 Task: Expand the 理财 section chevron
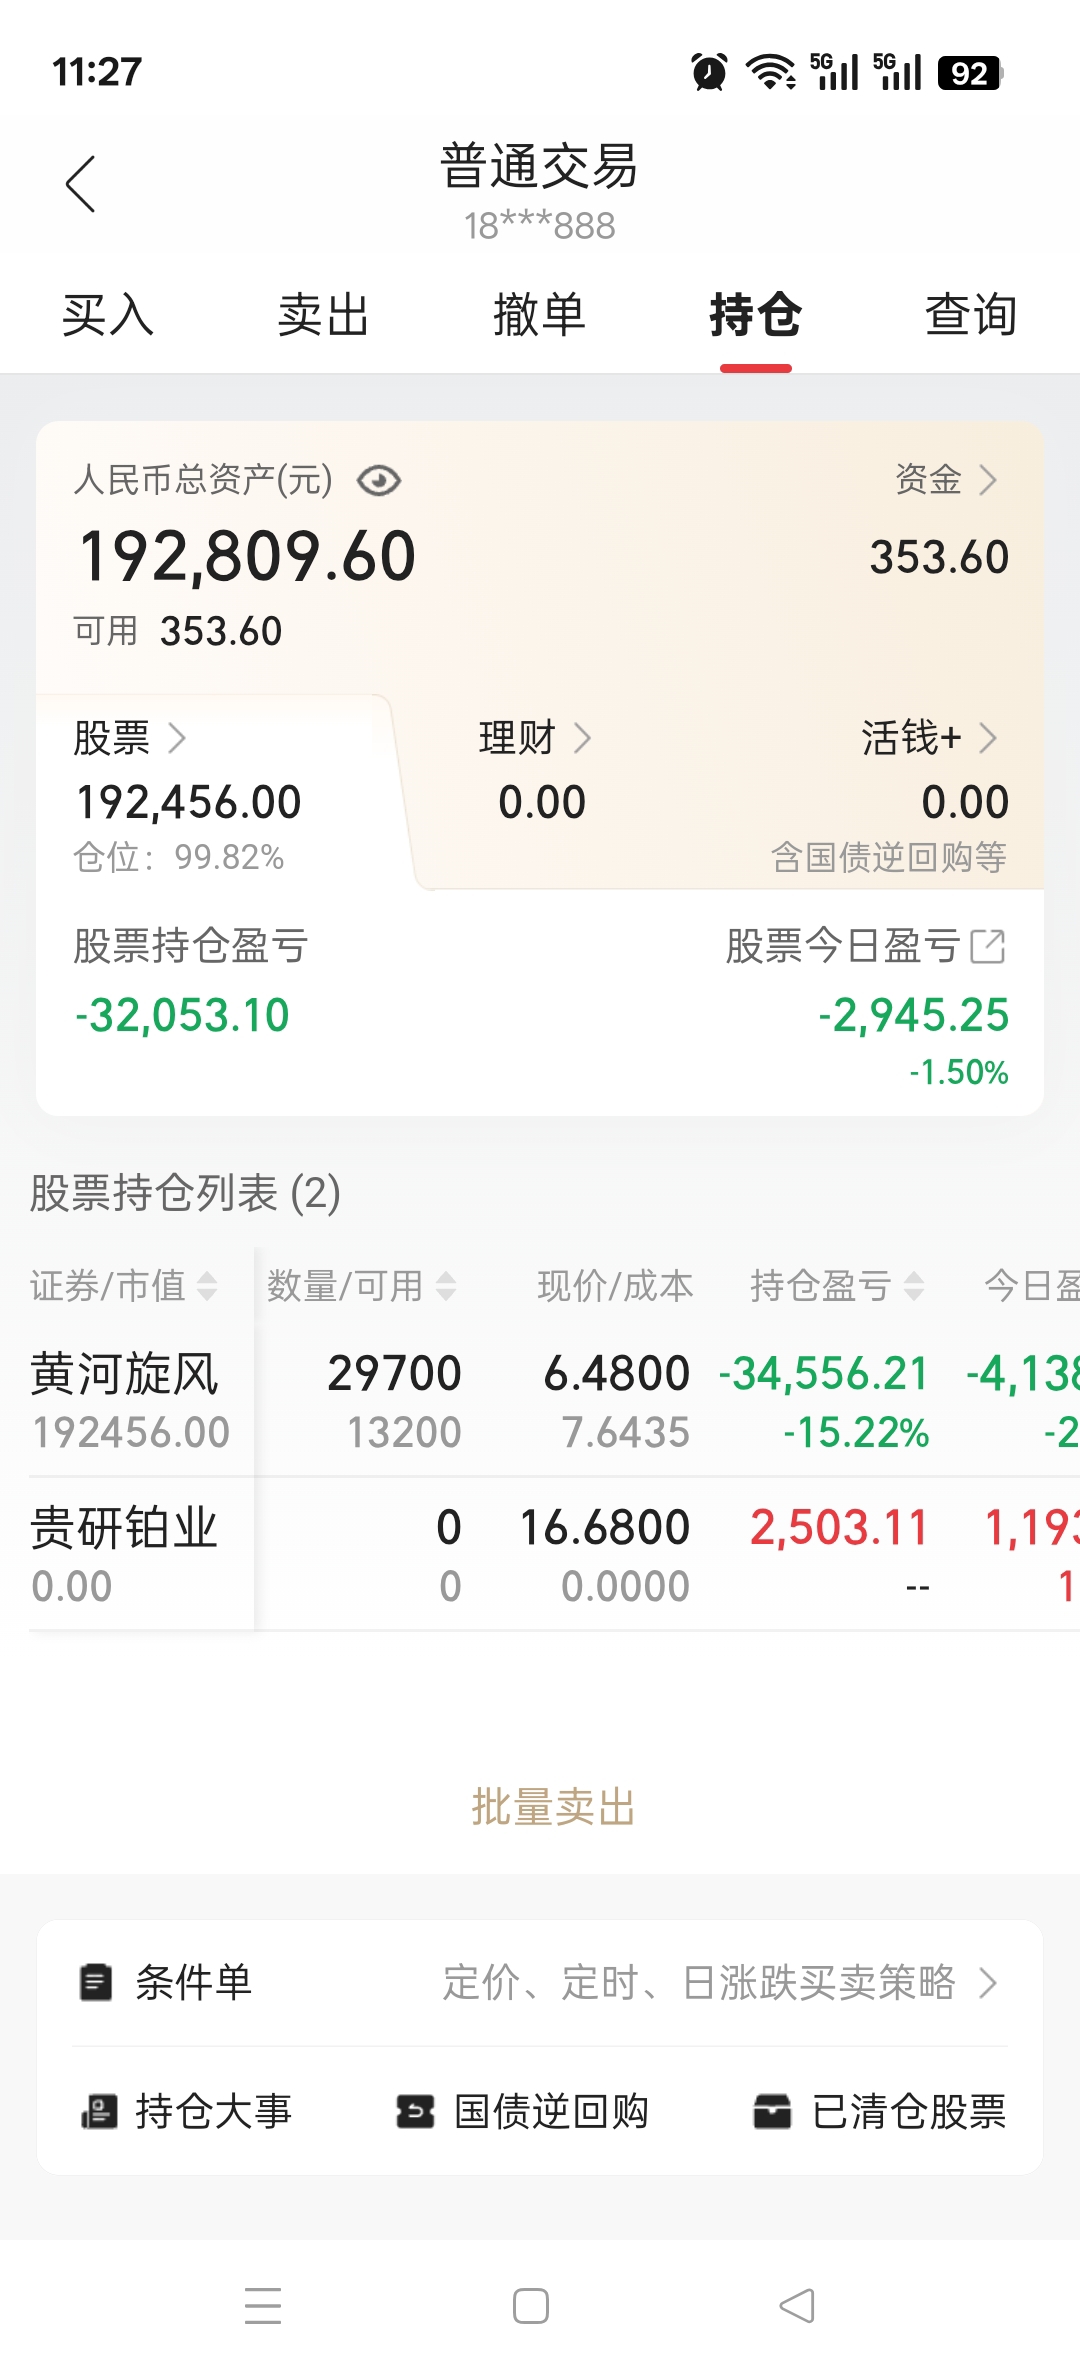pyautogui.click(x=582, y=738)
